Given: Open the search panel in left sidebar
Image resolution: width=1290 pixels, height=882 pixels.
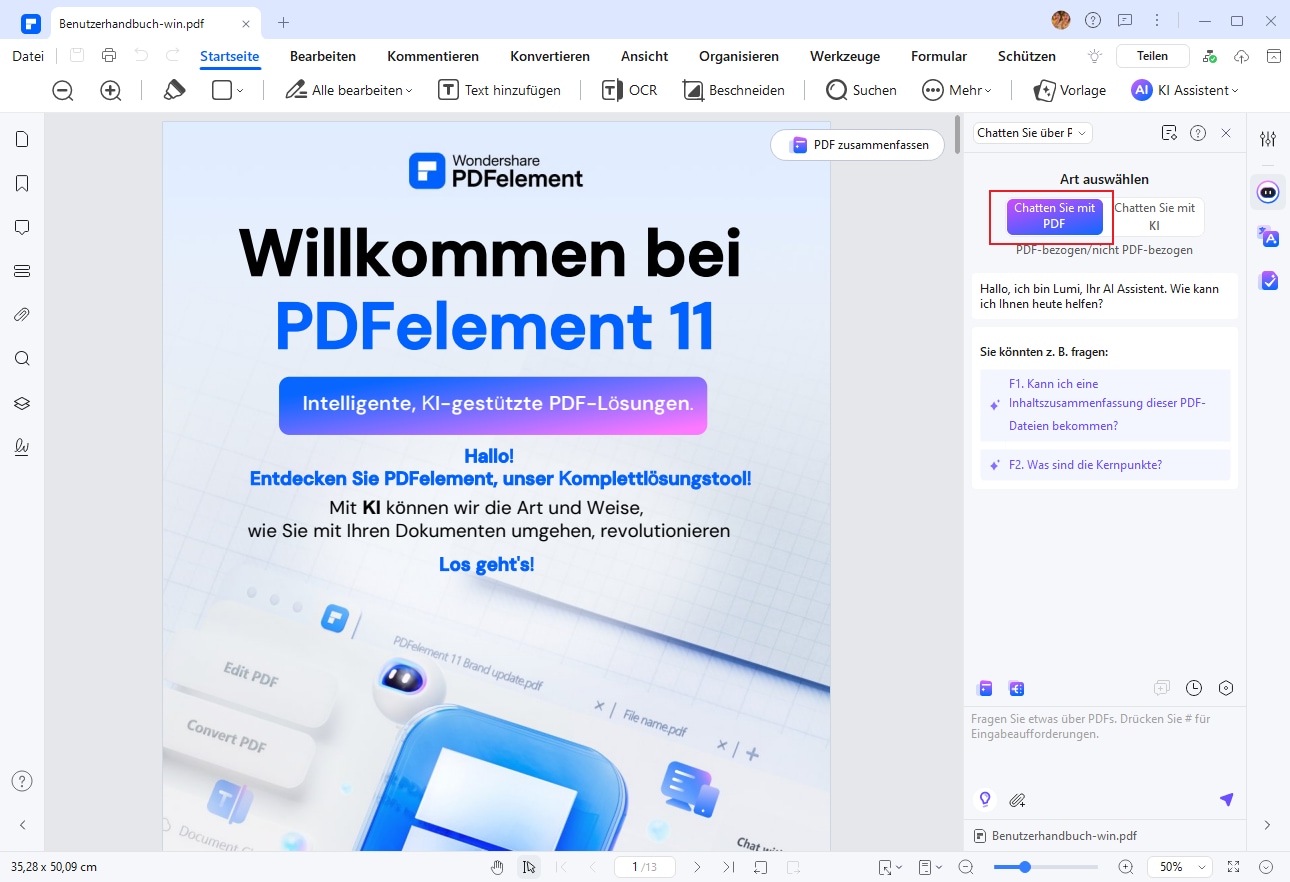Looking at the screenshot, I should [x=22, y=359].
